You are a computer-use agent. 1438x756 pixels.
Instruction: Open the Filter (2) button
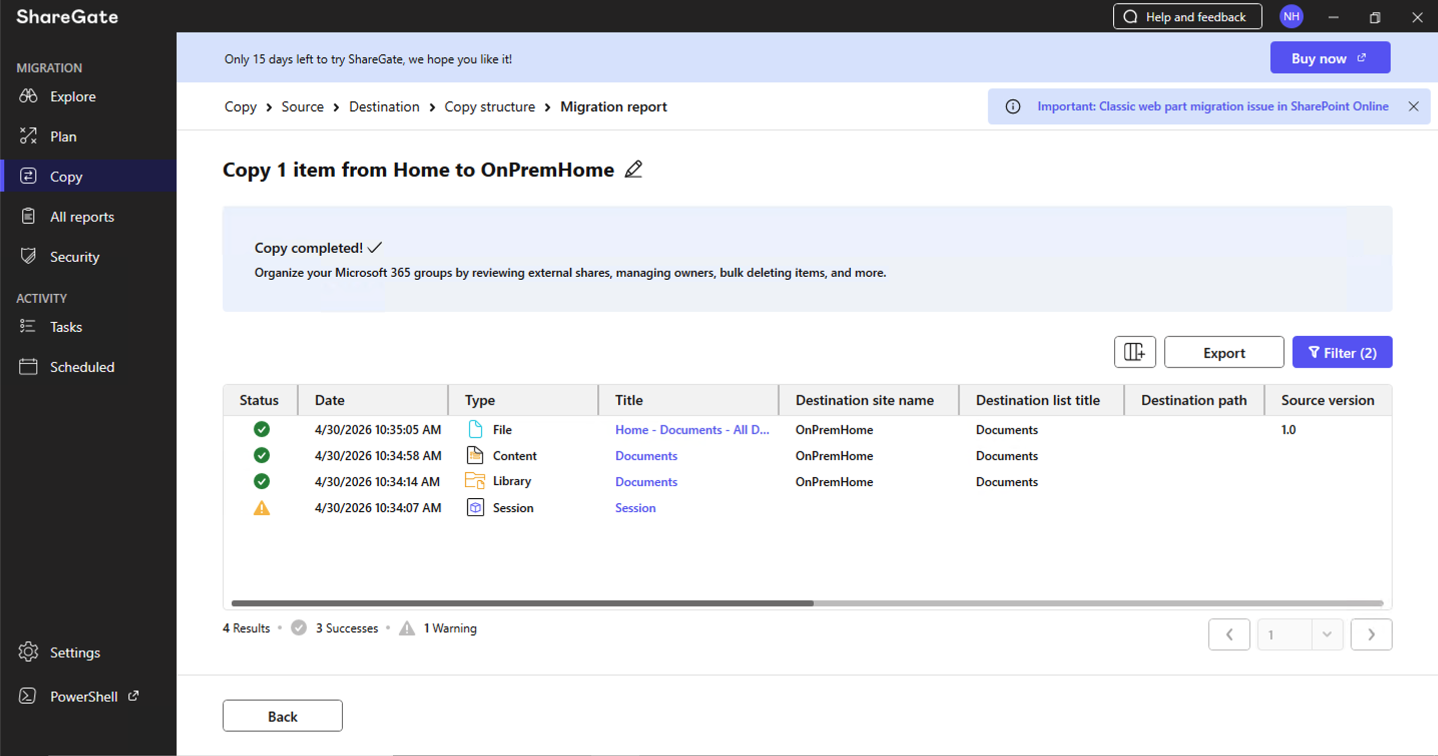tap(1342, 352)
